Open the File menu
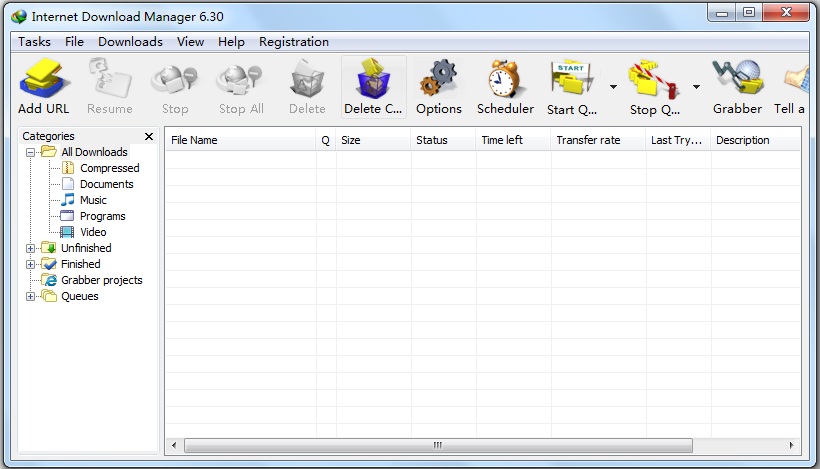Viewport: 820px width, 469px height. pyautogui.click(x=74, y=42)
